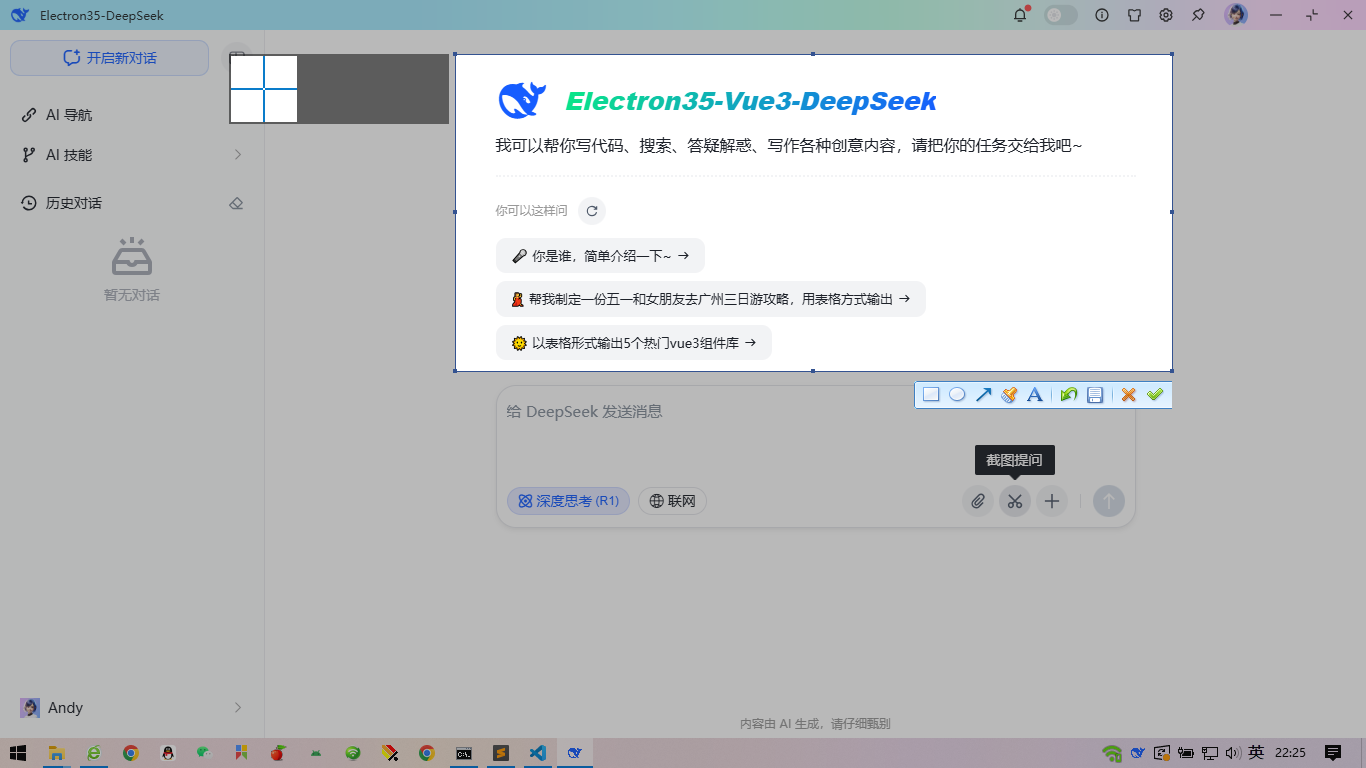Click the Electron35-Vue3-DeepSeek title text
The height and width of the screenshot is (768, 1366).
(x=751, y=101)
